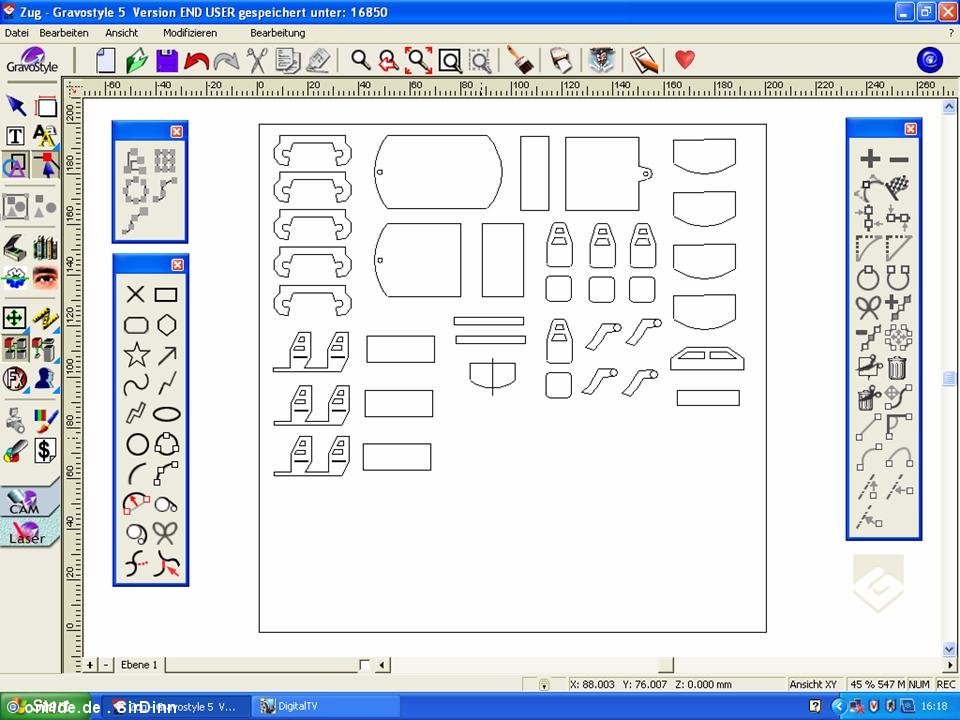Choose the T text tool
960x720 pixels.
[15, 136]
